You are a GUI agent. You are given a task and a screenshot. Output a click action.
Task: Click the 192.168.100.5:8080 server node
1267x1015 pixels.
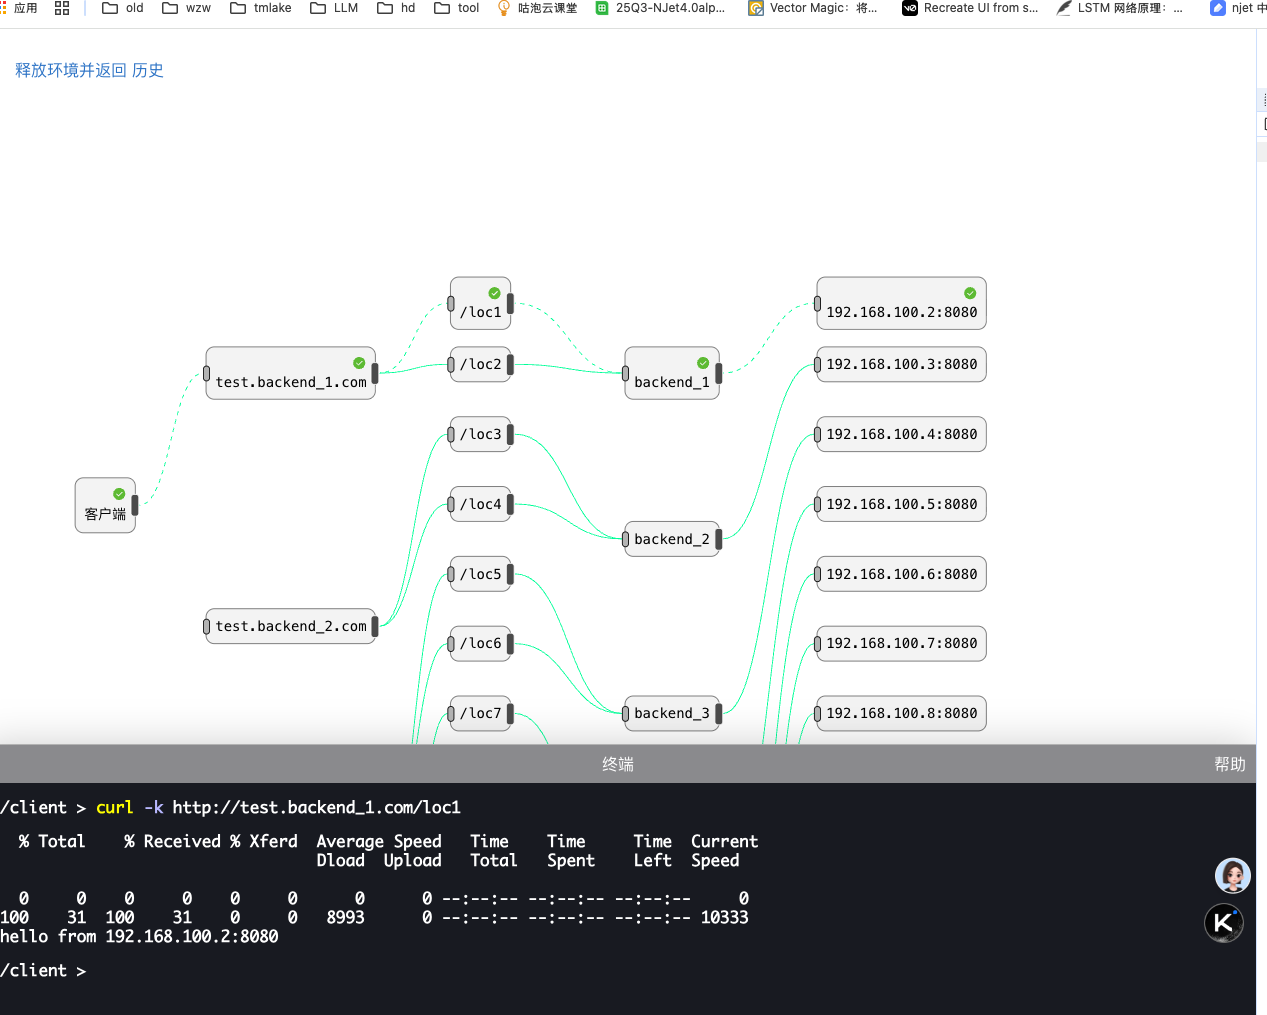pyautogui.click(x=901, y=504)
